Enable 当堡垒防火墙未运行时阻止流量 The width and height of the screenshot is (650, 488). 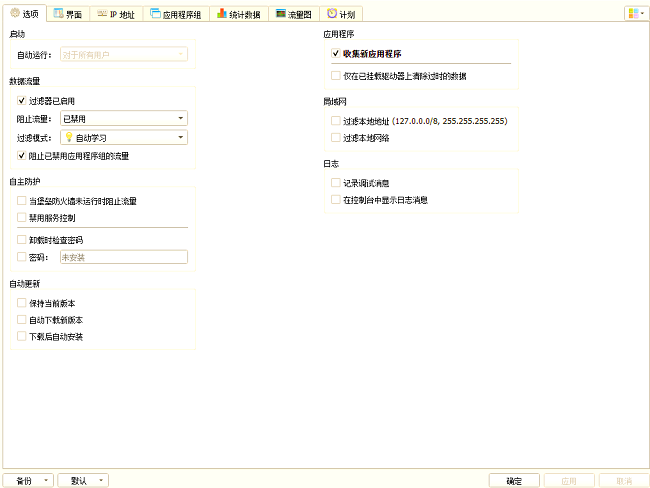tap(22, 201)
